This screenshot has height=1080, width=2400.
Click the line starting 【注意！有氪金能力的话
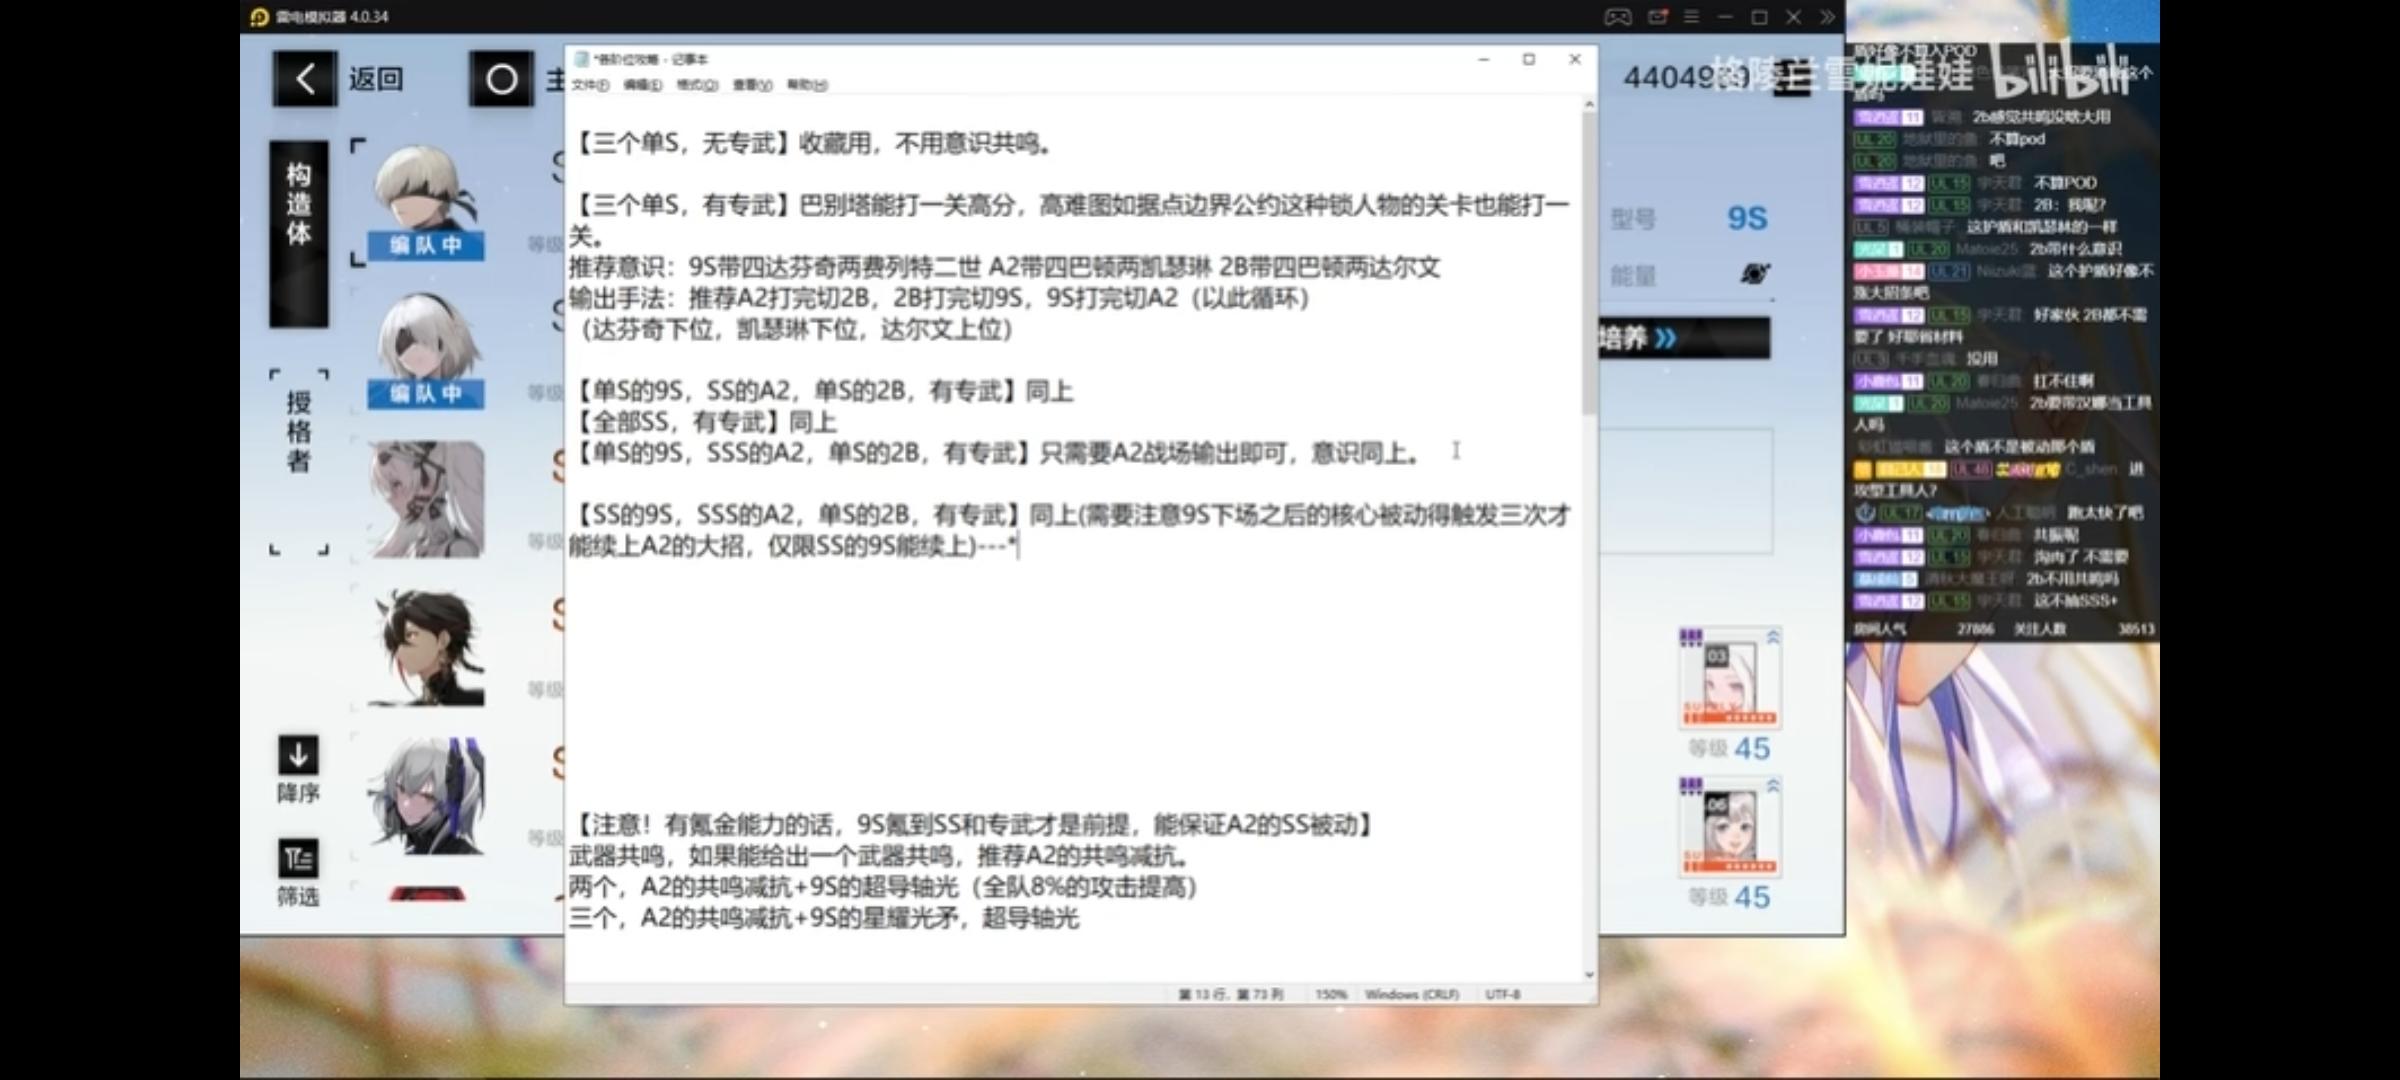tap(975, 825)
